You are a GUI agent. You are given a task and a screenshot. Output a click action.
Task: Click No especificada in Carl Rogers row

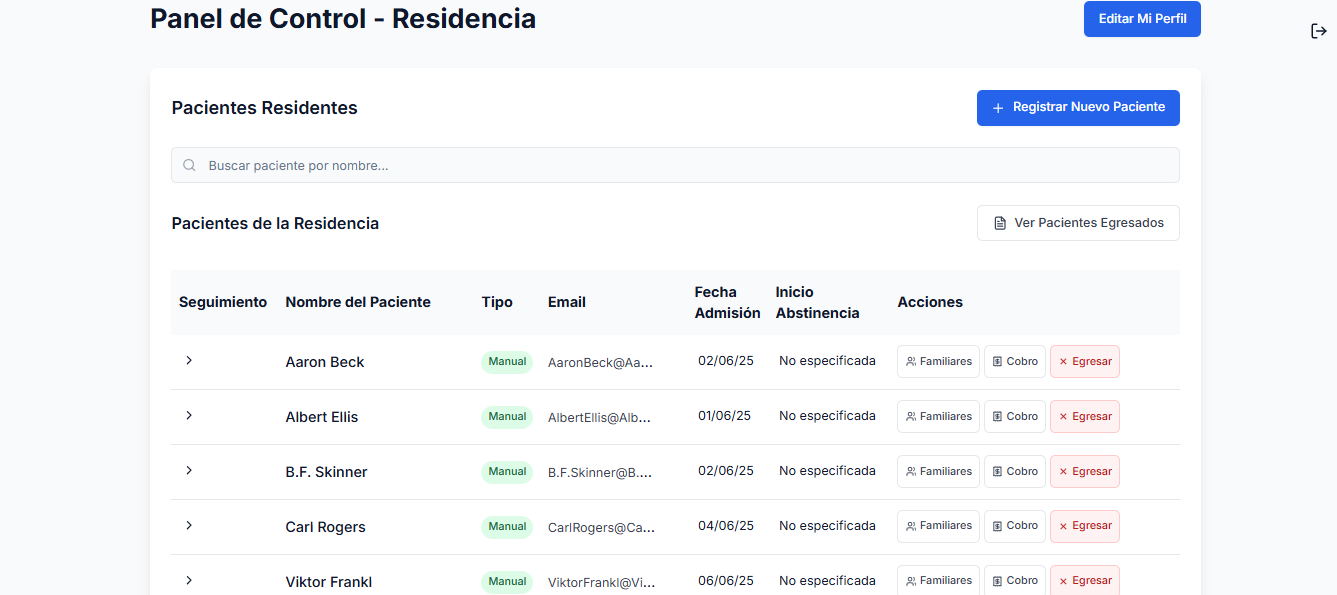[827, 526]
